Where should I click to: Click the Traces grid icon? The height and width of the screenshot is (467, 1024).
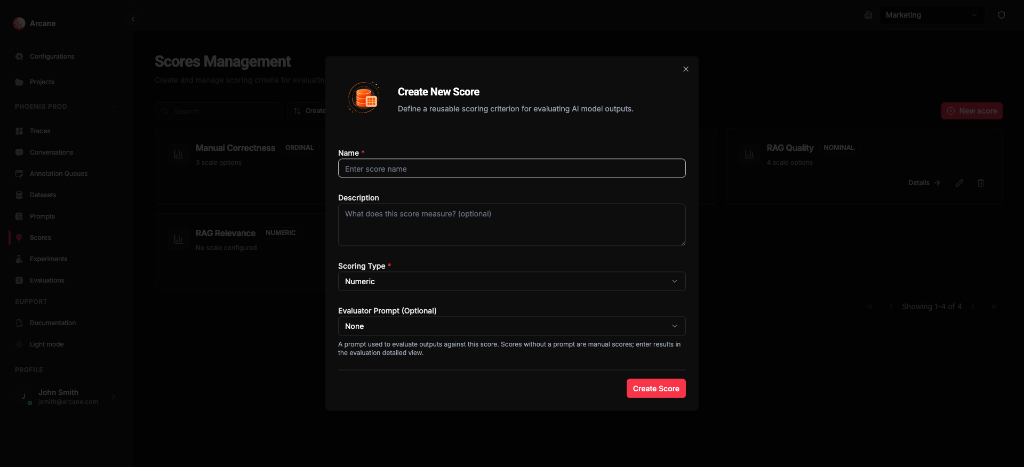pos(19,131)
